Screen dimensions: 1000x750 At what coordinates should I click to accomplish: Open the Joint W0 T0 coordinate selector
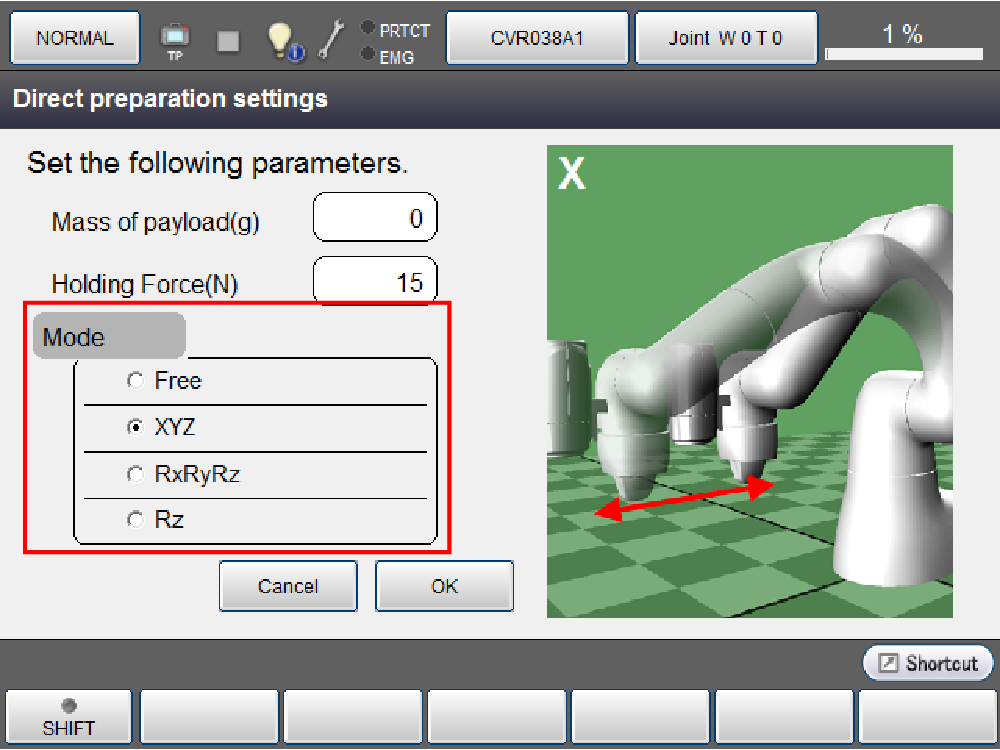click(726, 39)
